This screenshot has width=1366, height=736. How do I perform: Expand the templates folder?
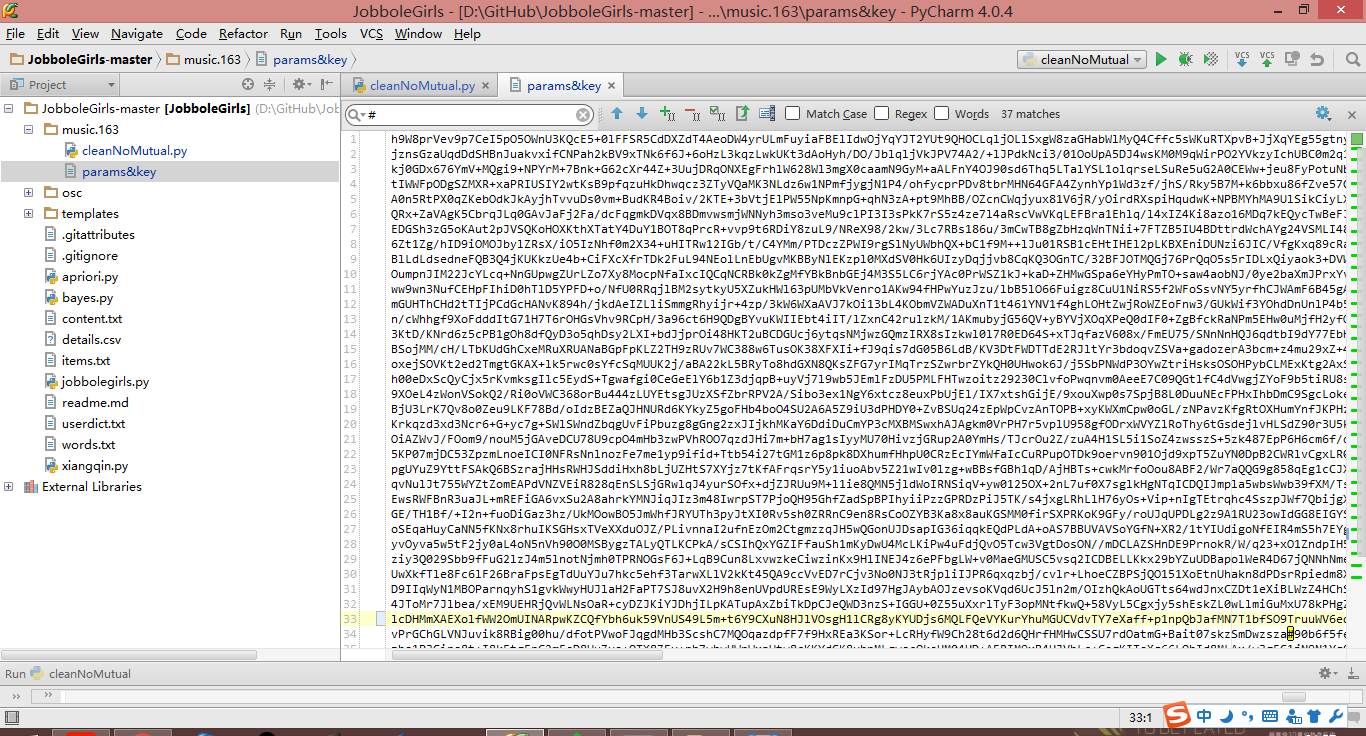coord(30,213)
